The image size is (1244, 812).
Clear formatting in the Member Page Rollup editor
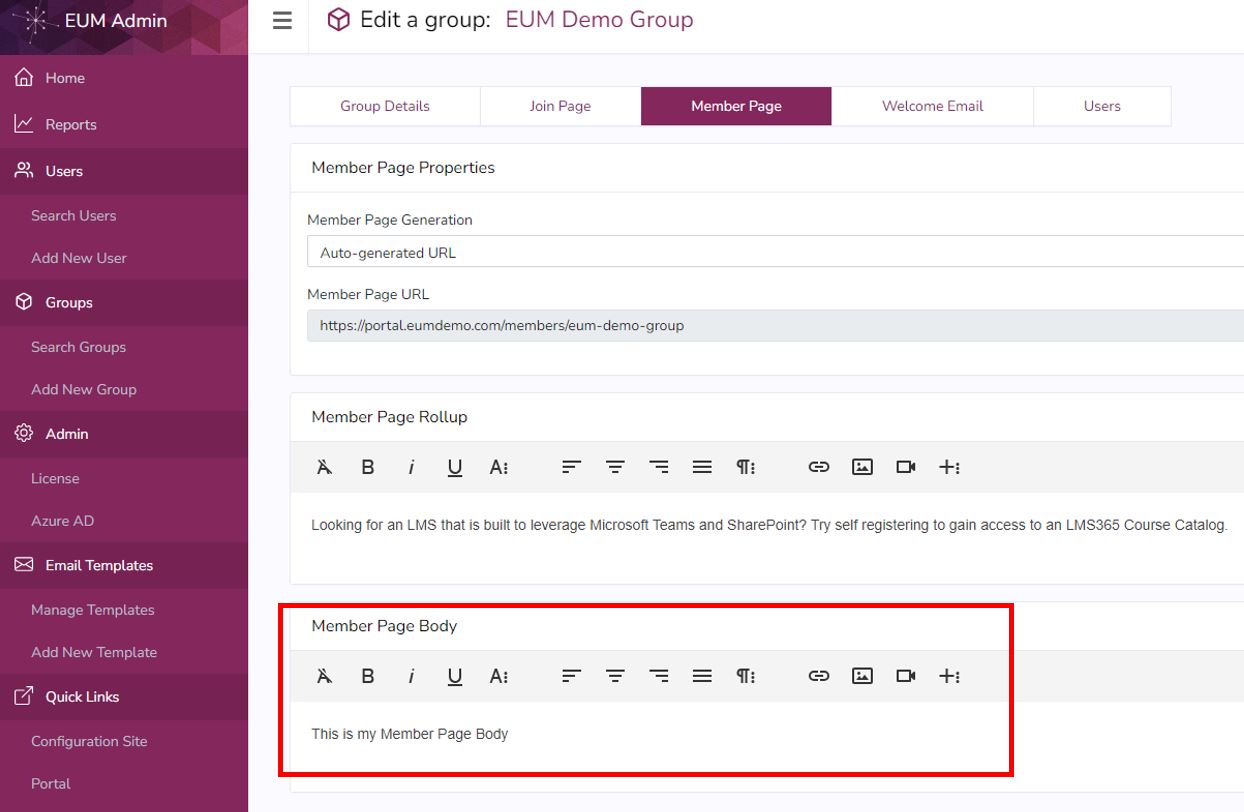[323, 466]
